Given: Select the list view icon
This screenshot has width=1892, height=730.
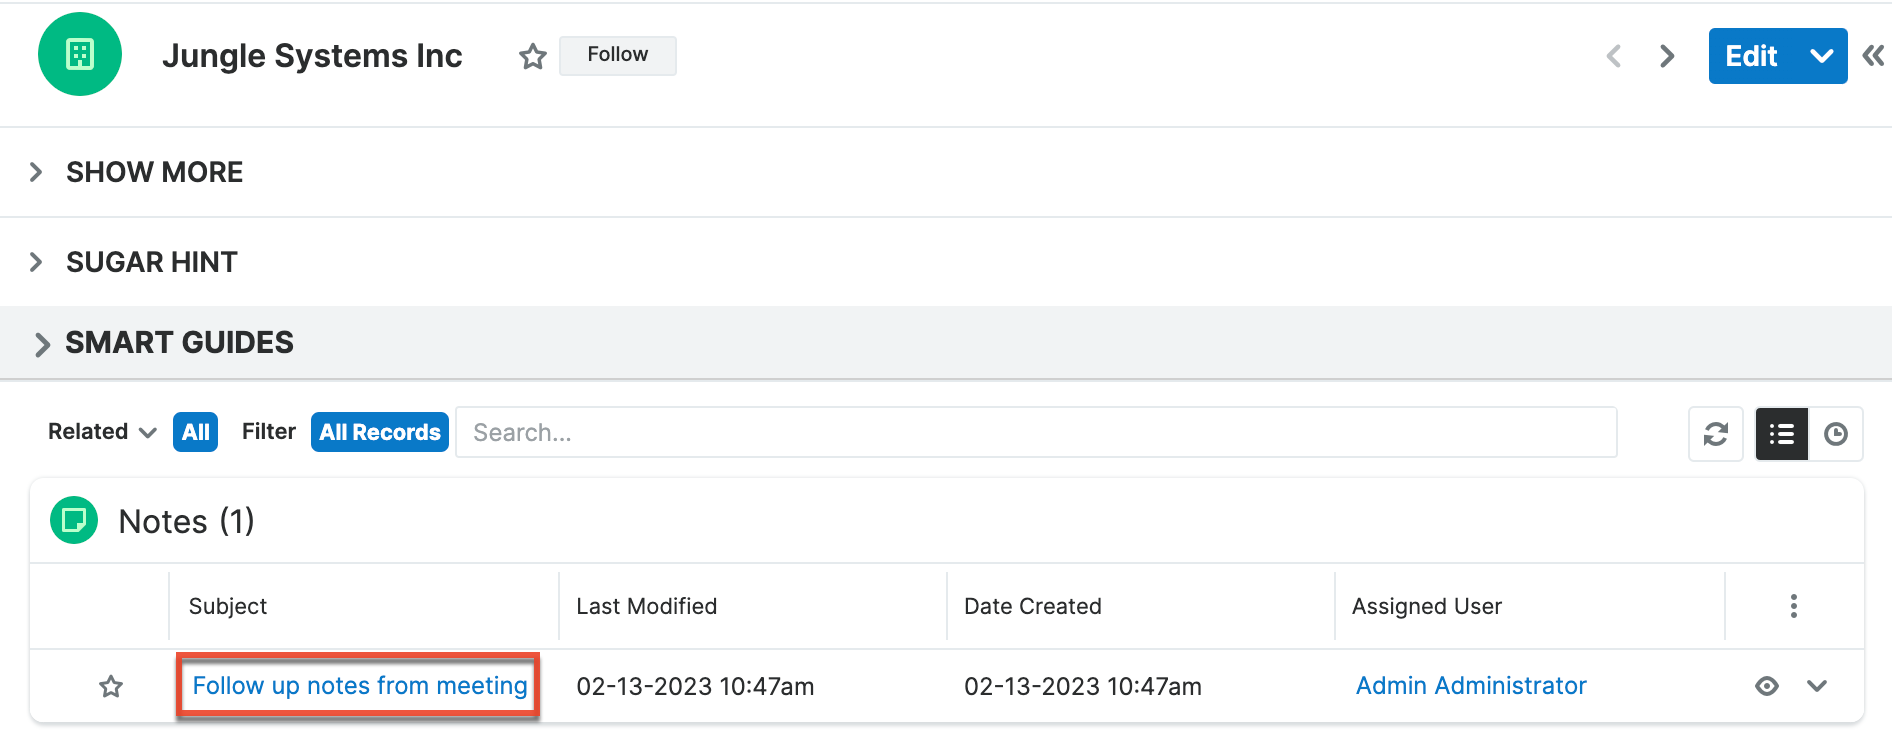Looking at the screenshot, I should 1781,433.
